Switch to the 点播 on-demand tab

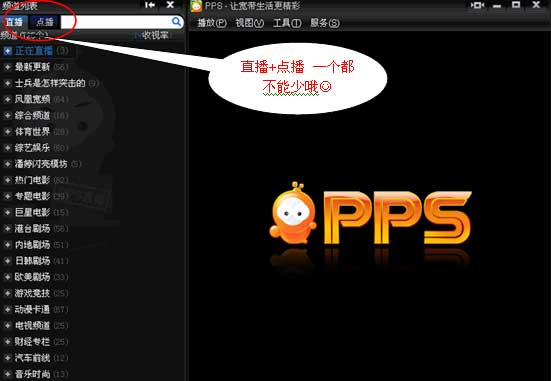coord(45,22)
